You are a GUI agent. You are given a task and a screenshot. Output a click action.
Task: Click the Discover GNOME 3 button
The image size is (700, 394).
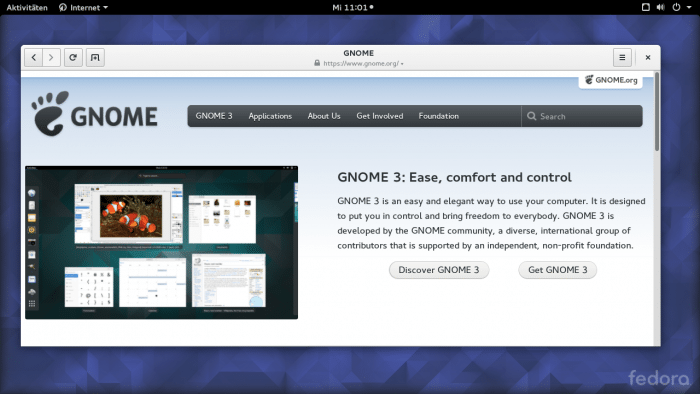click(439, 270)
